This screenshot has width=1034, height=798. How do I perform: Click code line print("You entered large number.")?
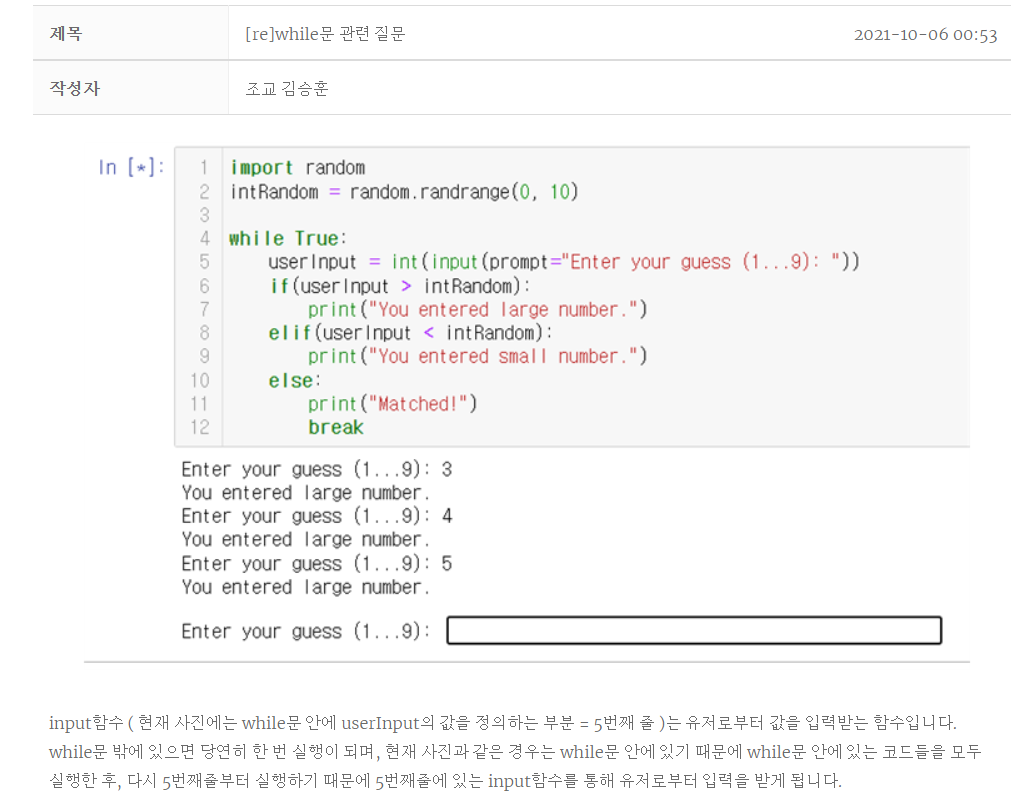tap(477, 309)
